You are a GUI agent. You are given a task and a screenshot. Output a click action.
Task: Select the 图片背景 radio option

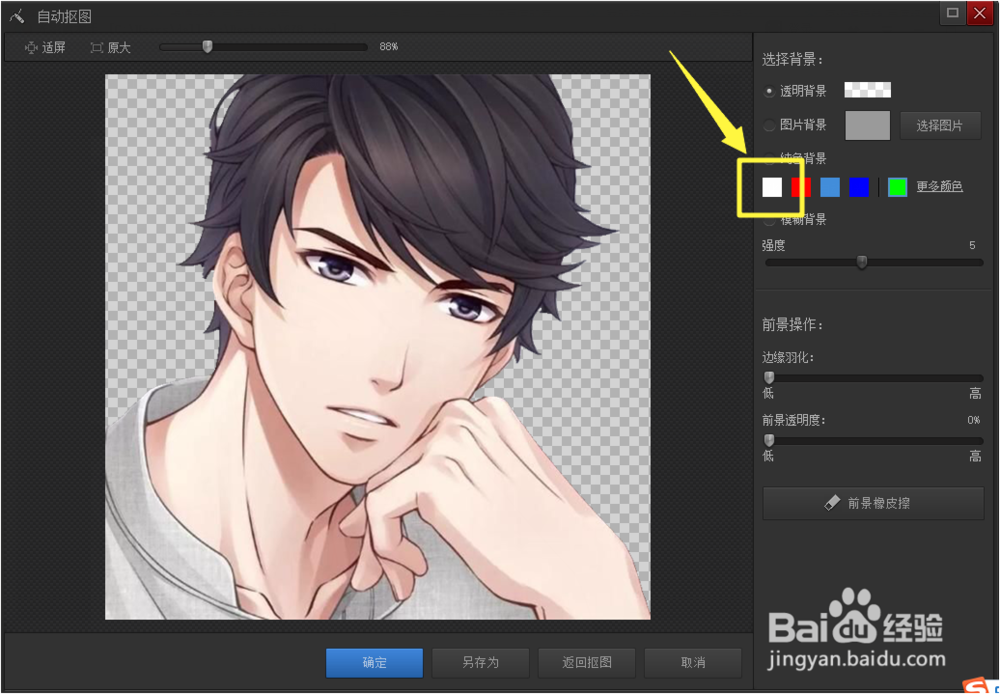(x=770, y=125)
